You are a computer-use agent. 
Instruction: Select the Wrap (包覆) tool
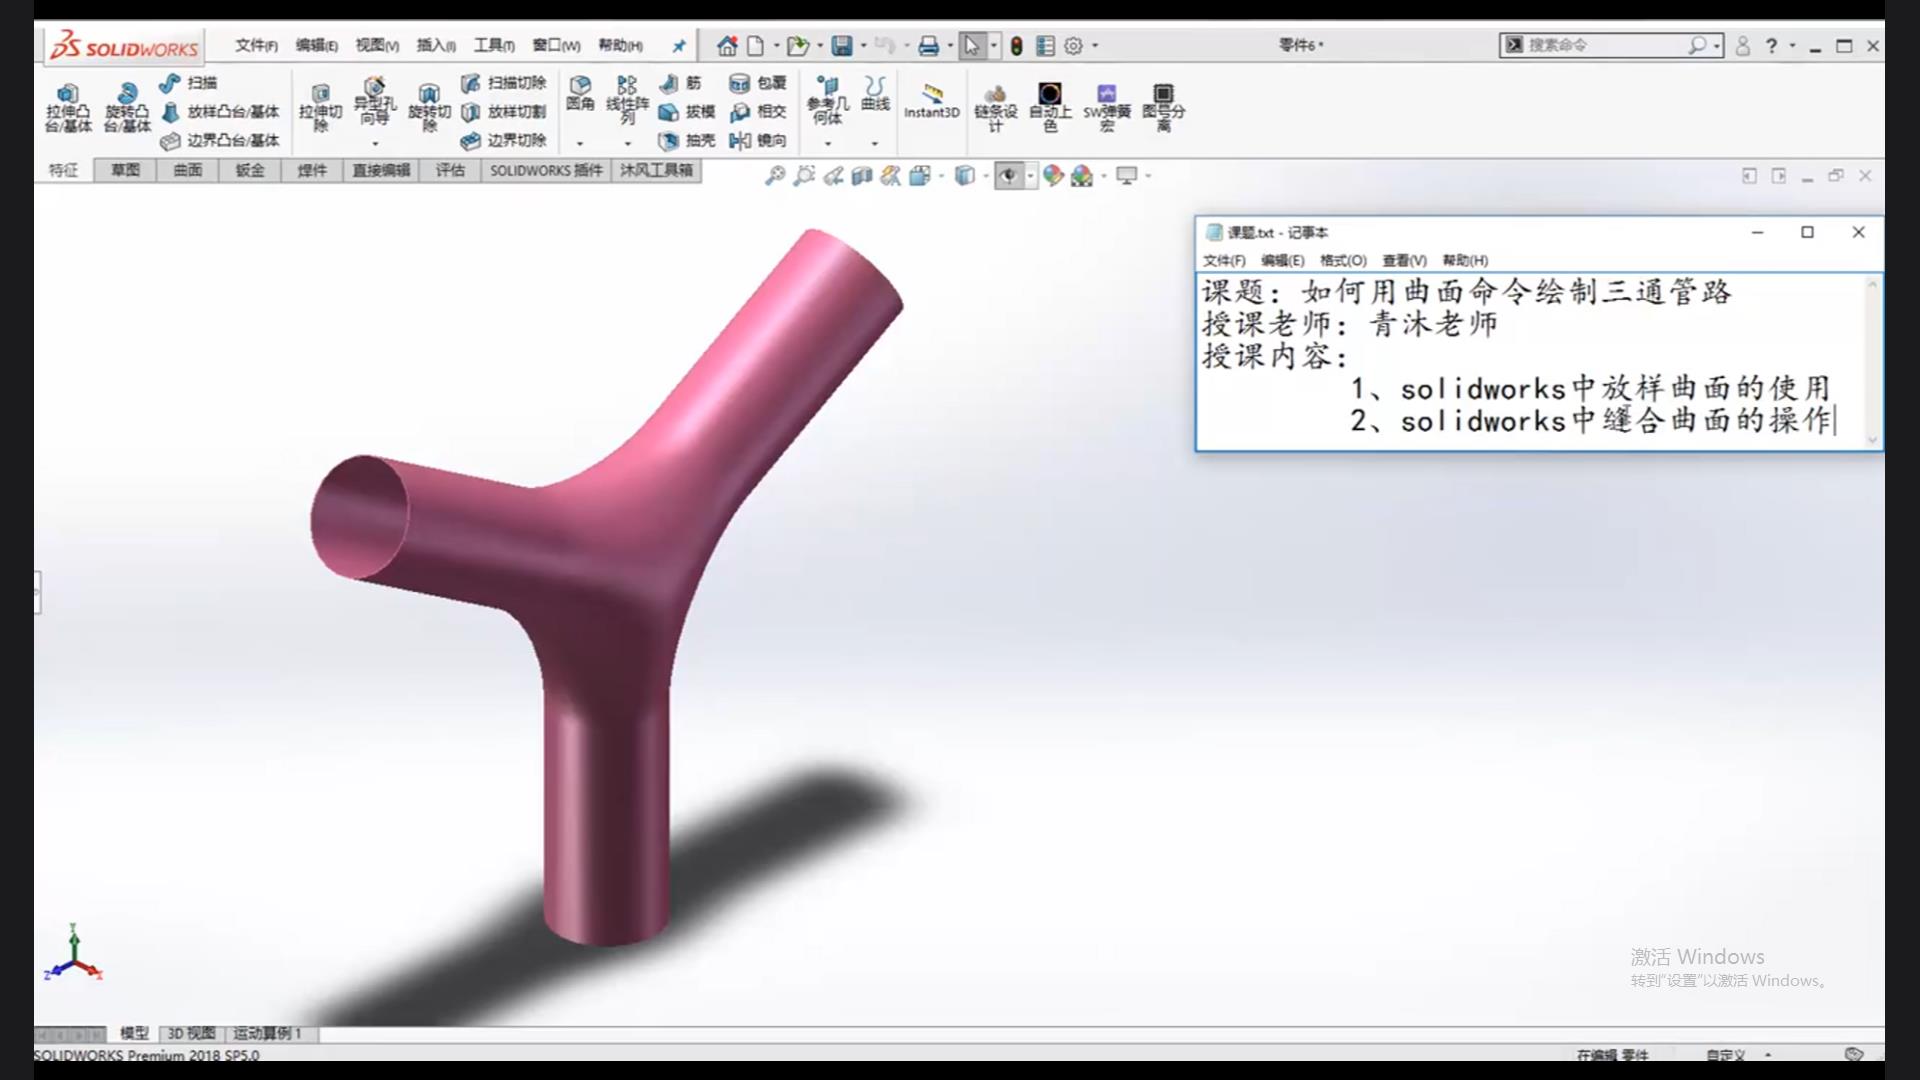coord(758,83)
